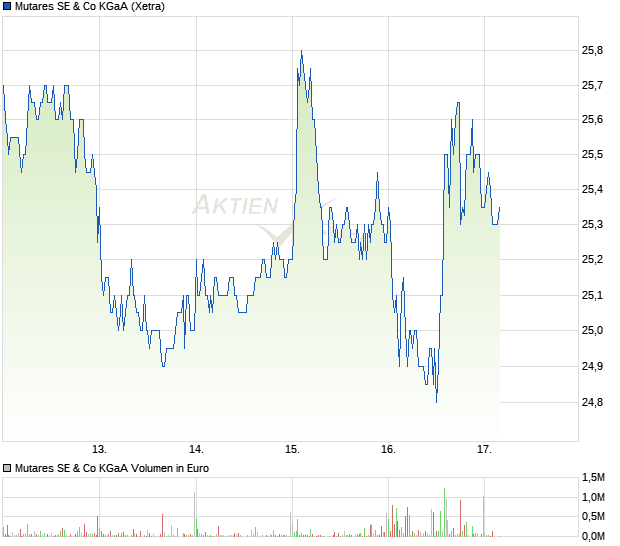Select the 13. date marker on x-axis
This screenshot has width=620, height=546.
pos(99,450)
